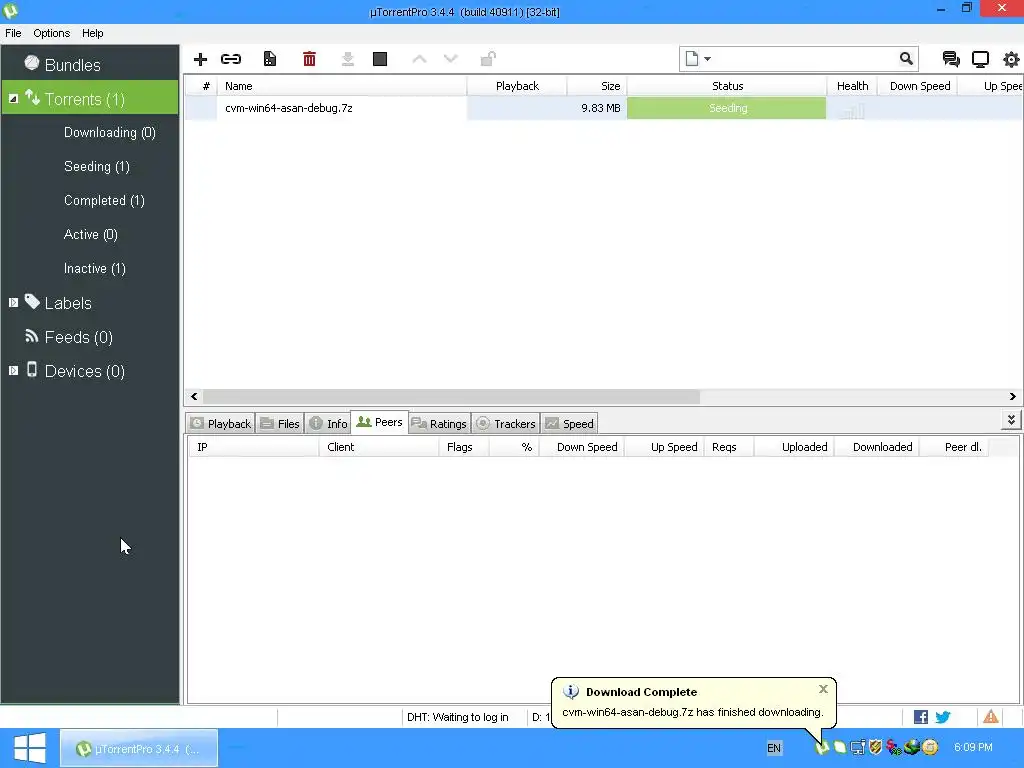Switch to the Playback tab
This screenshot has width=1024, height=768.
click(x=221, y=424)
